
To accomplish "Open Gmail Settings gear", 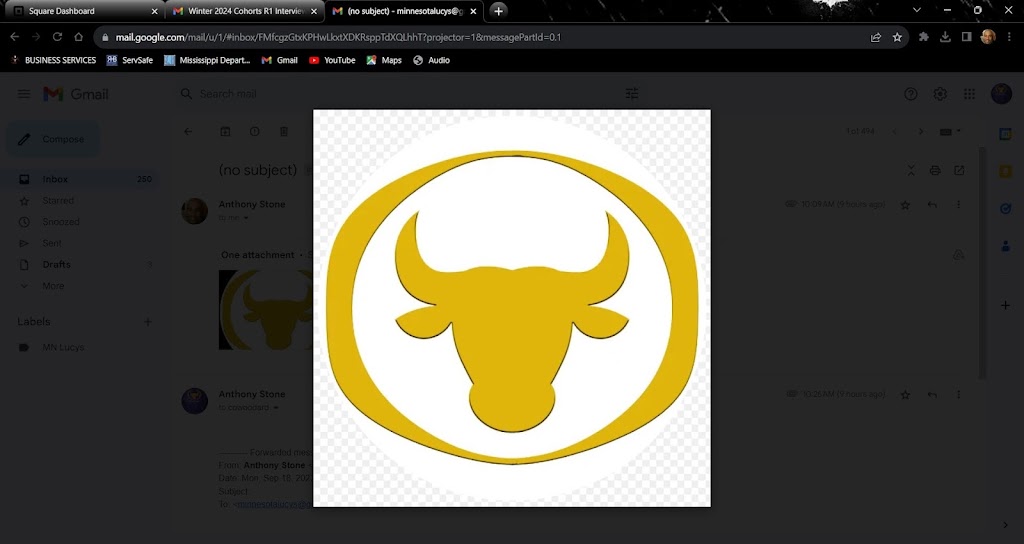I will click(940, 94).
